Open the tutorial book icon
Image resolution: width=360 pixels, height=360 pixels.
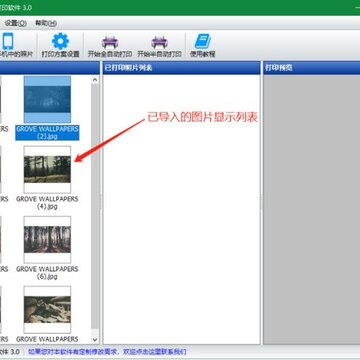[202, 41]
